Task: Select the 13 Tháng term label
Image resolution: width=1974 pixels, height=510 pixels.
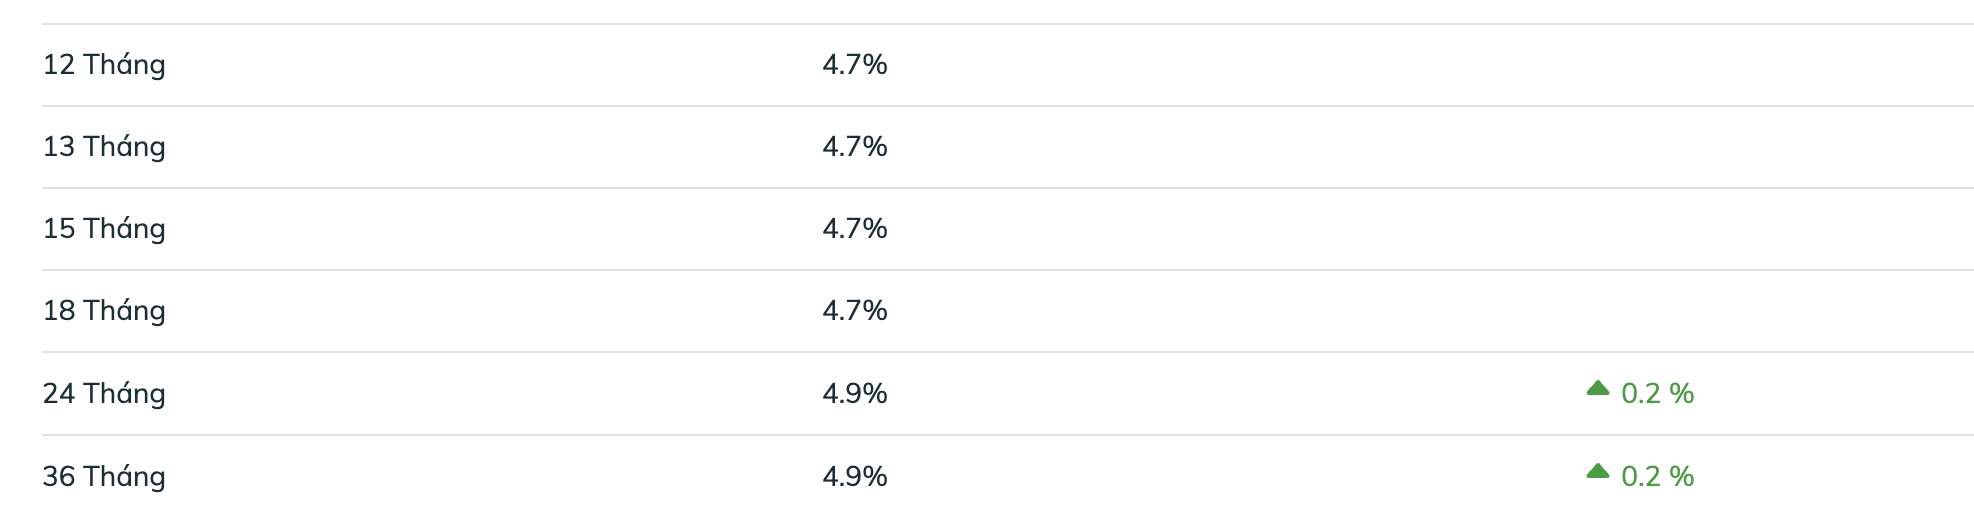Action: (104, 147)
